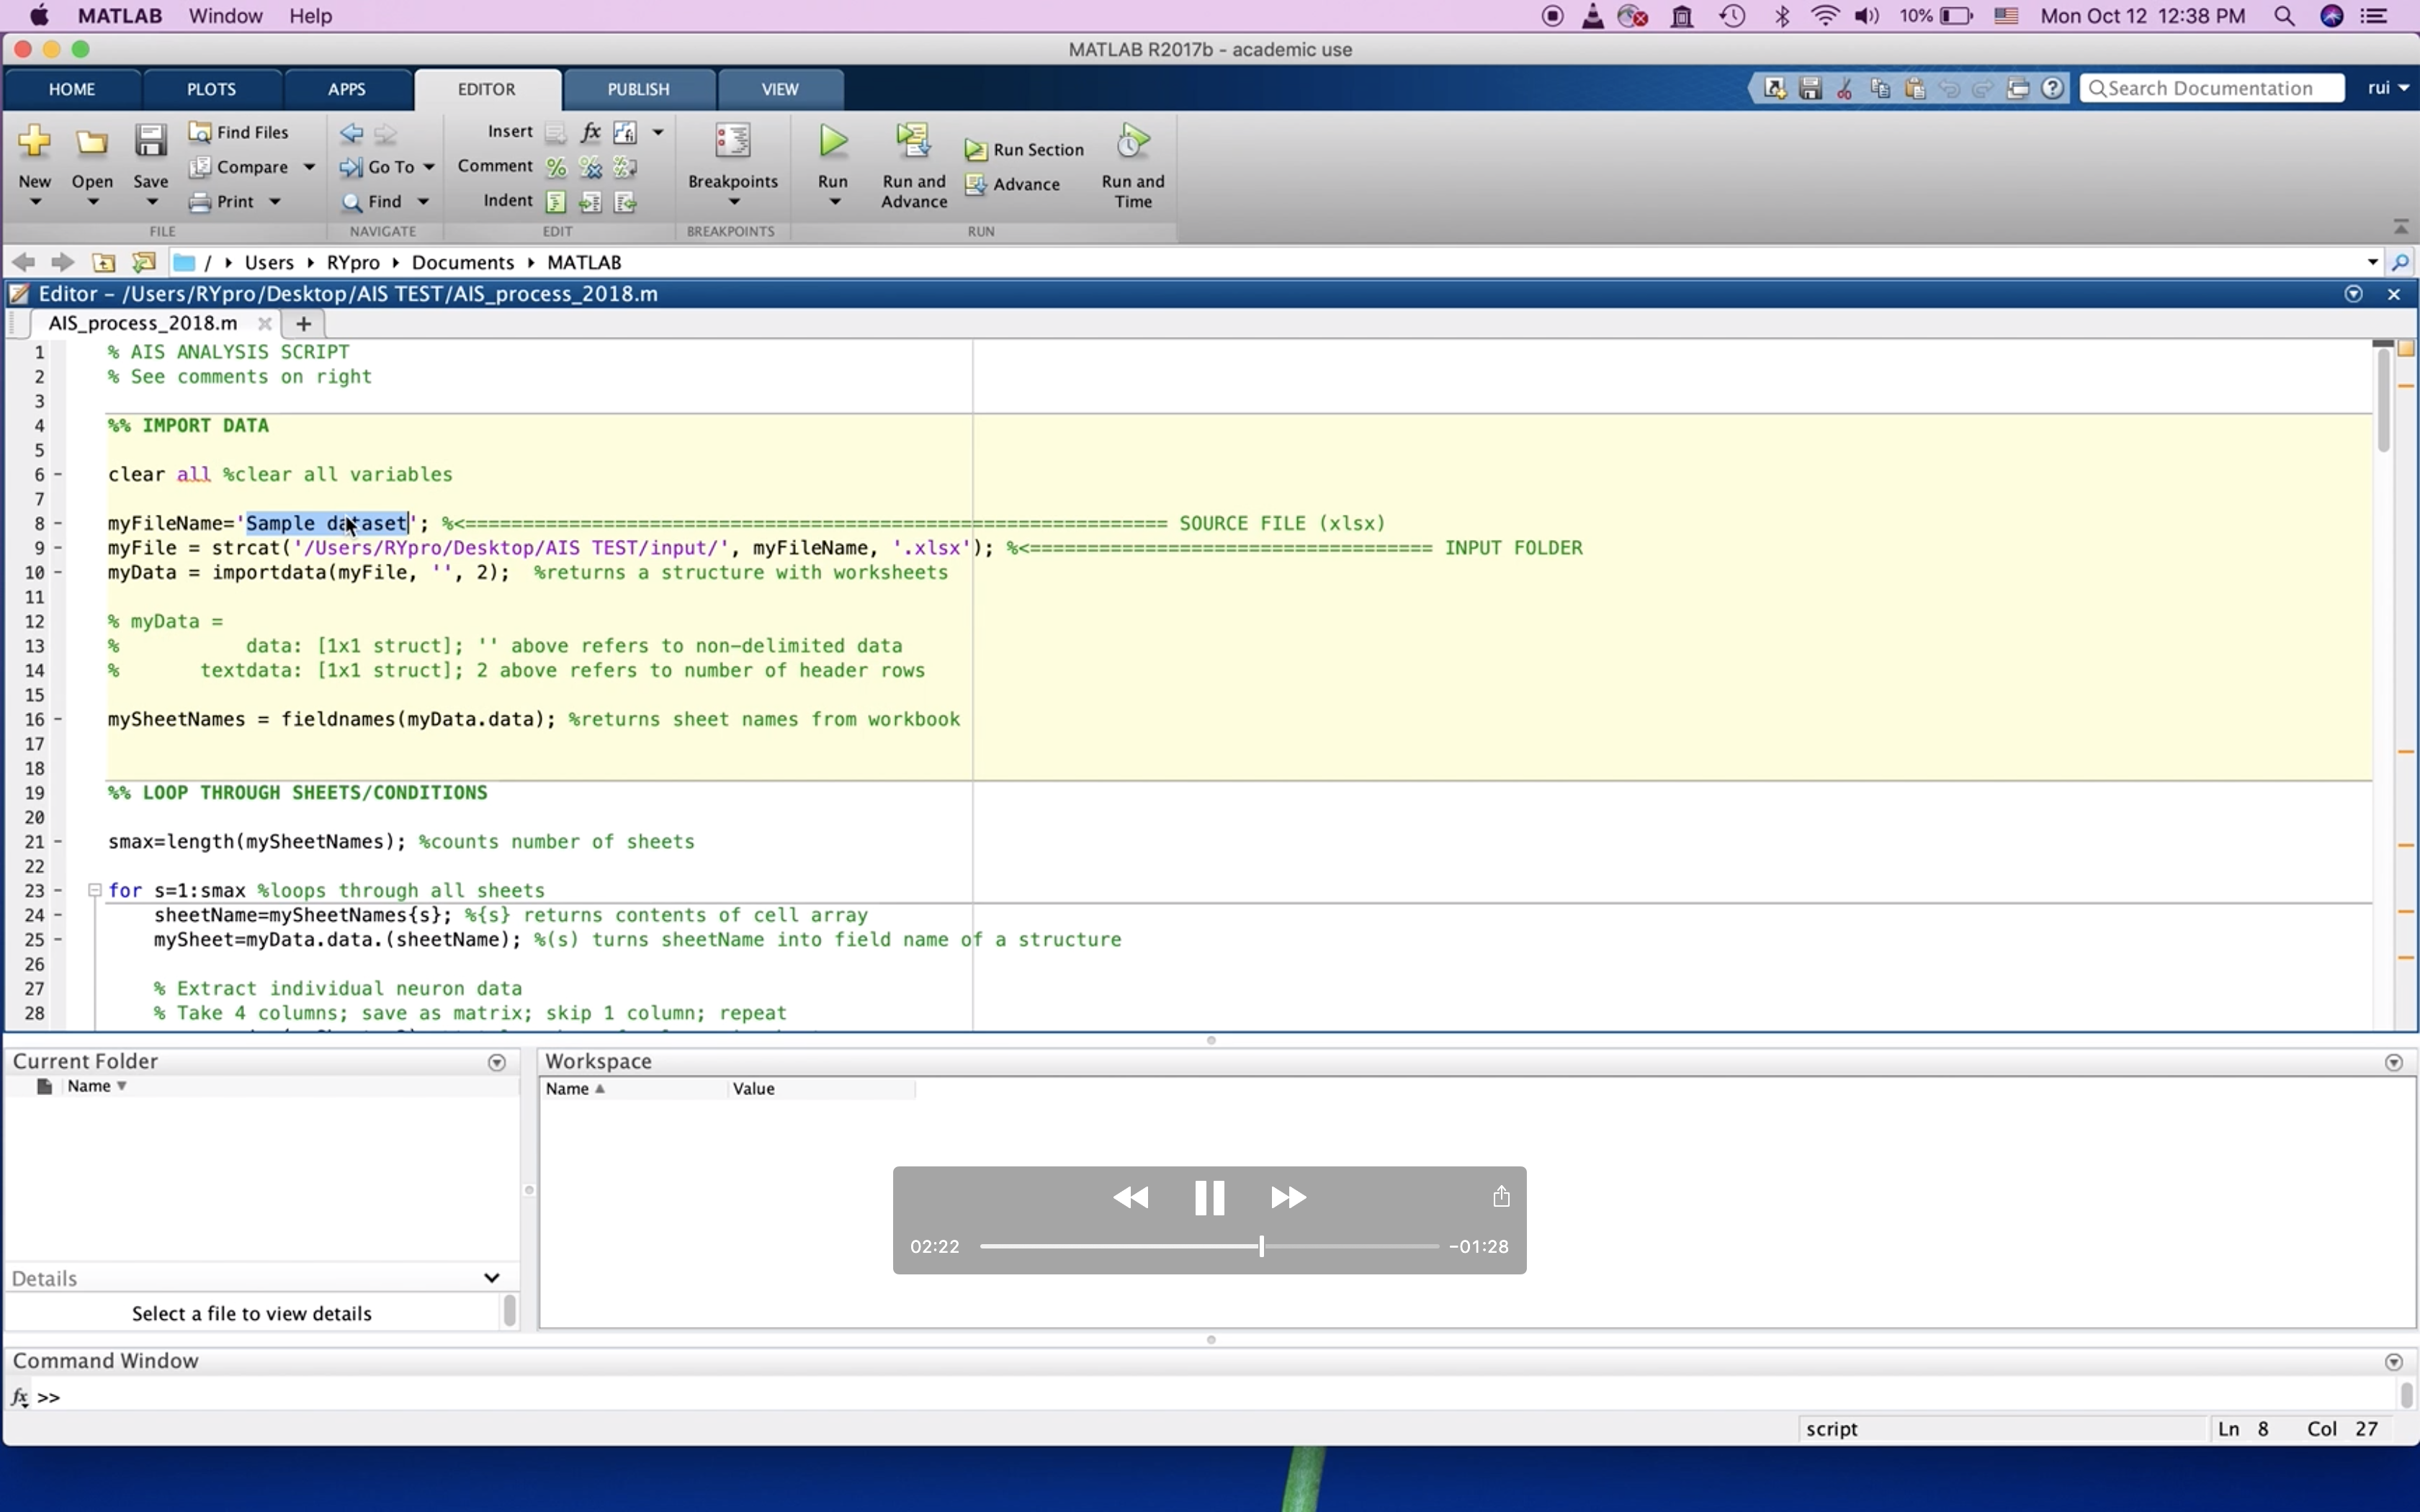
Task: Click the Run and Advance icon
Action: pos(913,142)
